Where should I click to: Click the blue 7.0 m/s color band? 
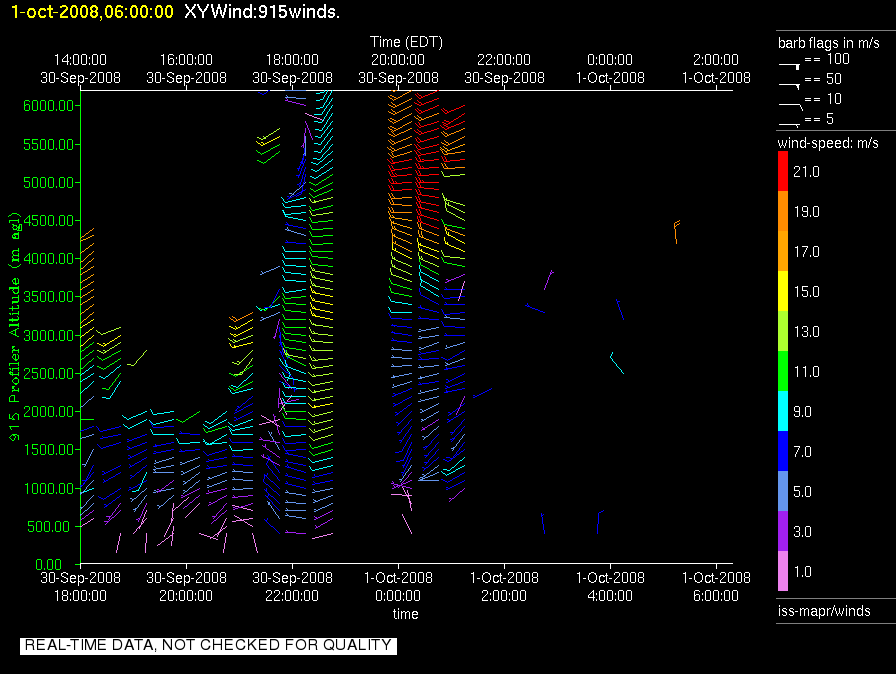pyautogui.click(x=783, y=451)
